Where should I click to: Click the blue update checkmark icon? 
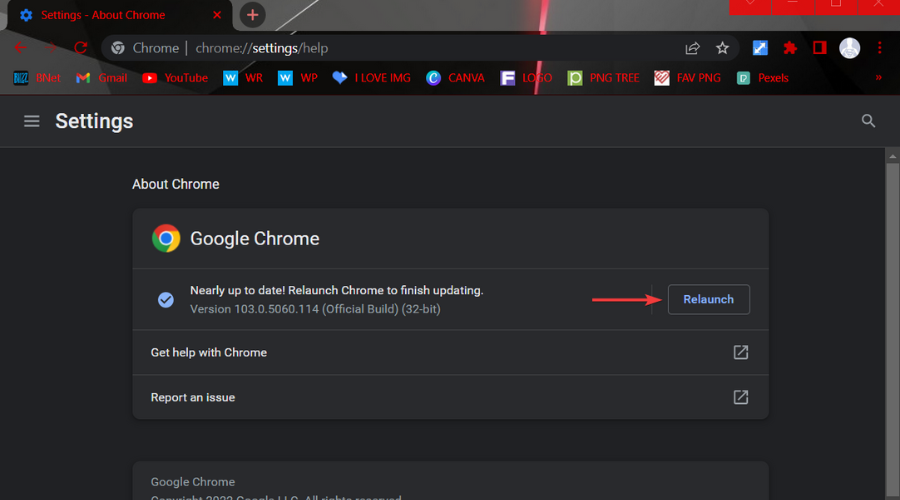click(166, 300)
